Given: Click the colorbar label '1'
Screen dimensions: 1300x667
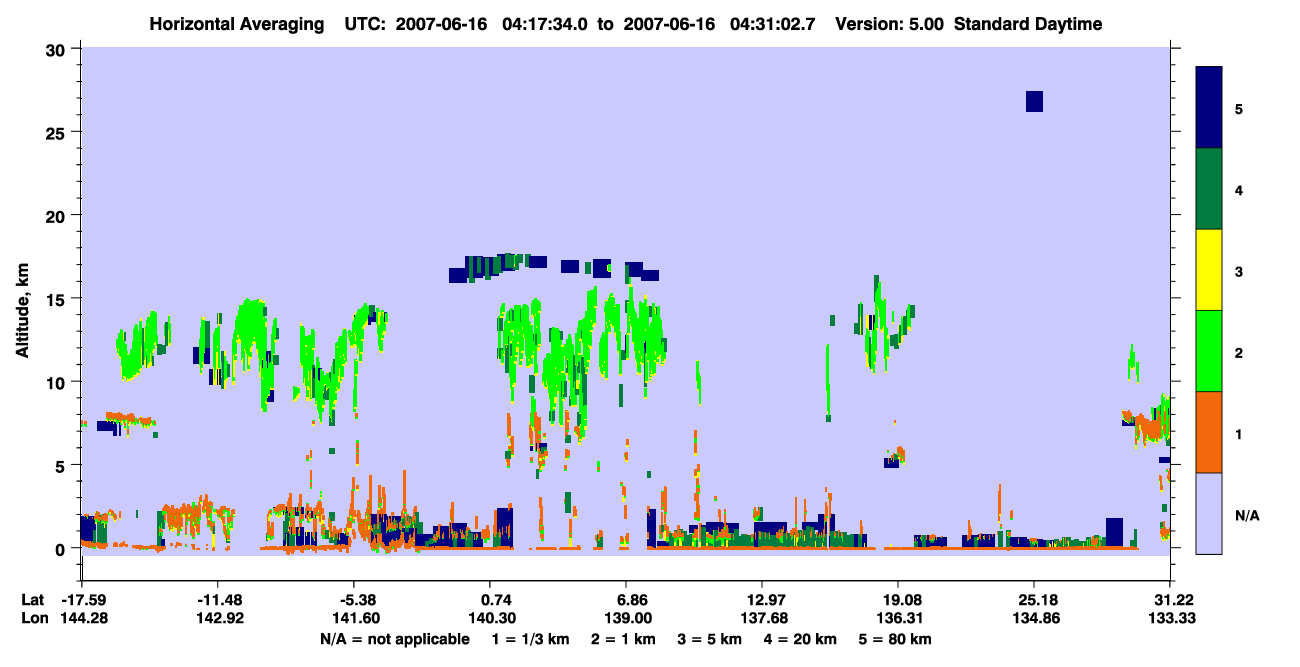Looking at the screenshot, I should point(1239,434).
